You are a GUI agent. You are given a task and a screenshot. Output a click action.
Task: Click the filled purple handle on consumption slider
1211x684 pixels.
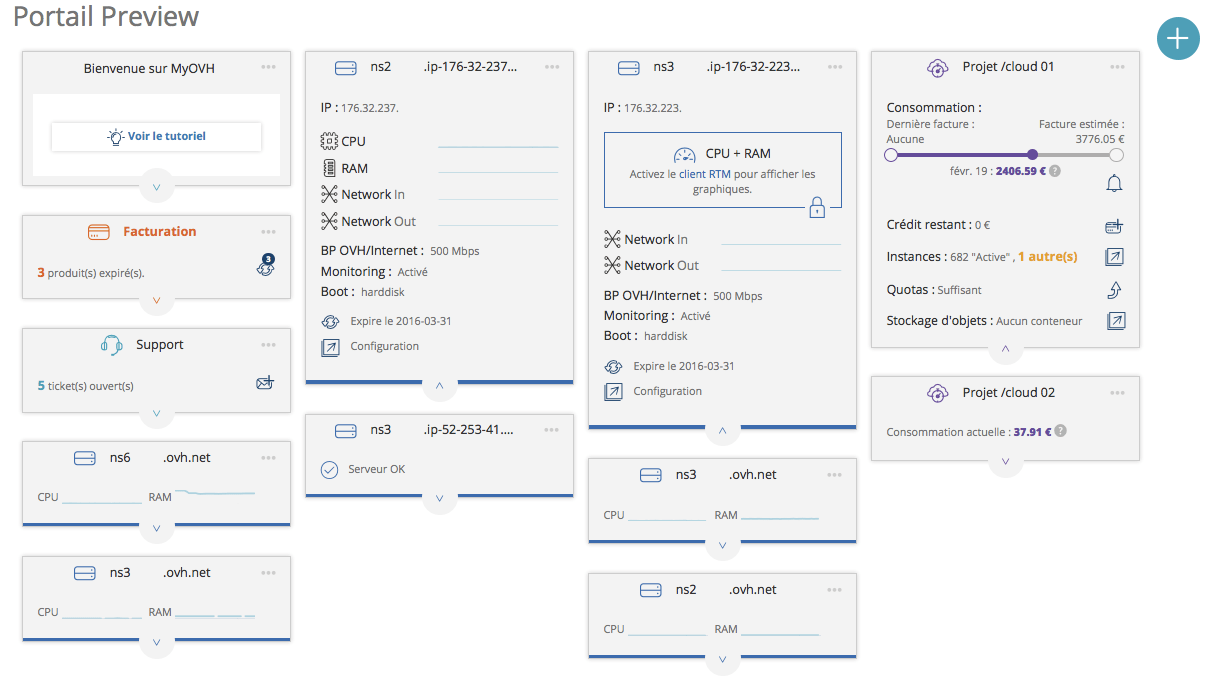coord(1033,155)
